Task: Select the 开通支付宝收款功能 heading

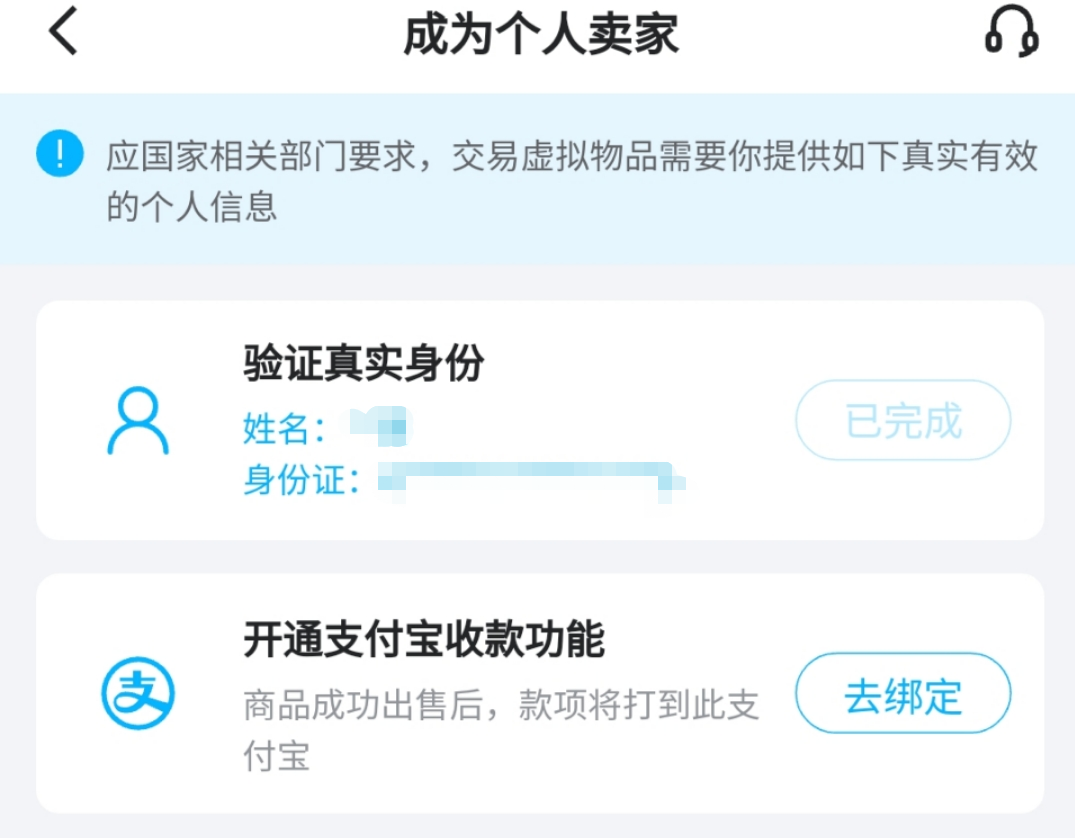Action: pos(423,639)
